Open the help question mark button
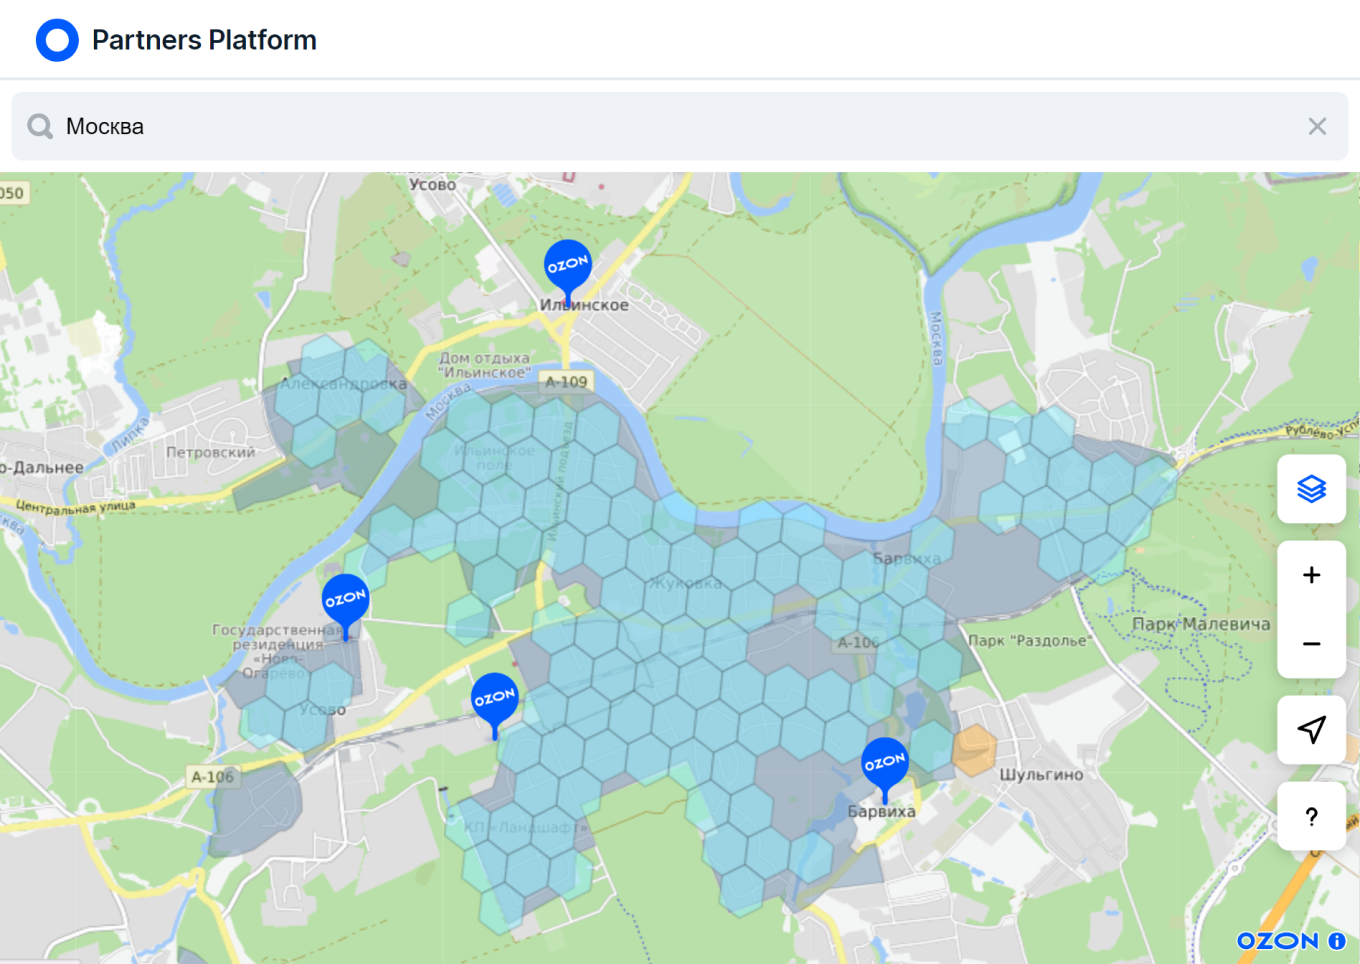 pyautogui.click(x=1311, y=816)
